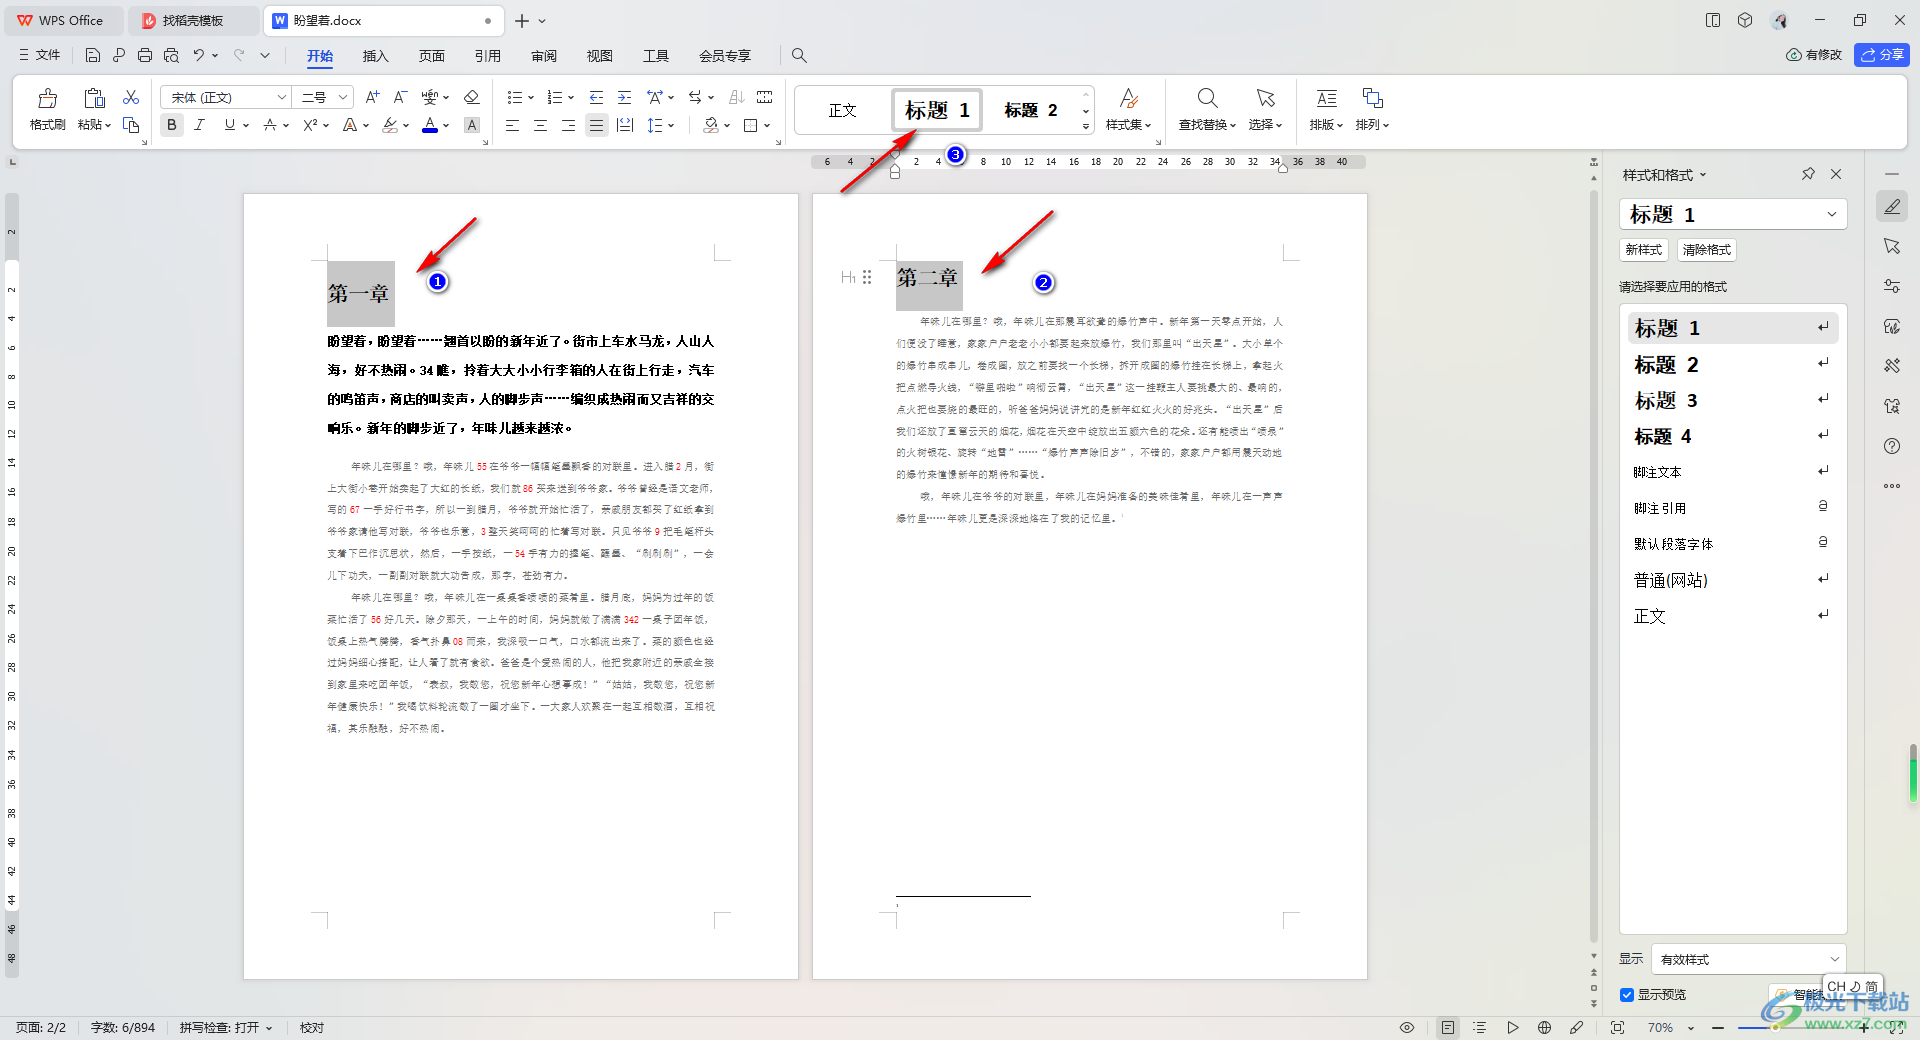
Task: Click the Print icon in quick toolbar
Action: [145, 55]
